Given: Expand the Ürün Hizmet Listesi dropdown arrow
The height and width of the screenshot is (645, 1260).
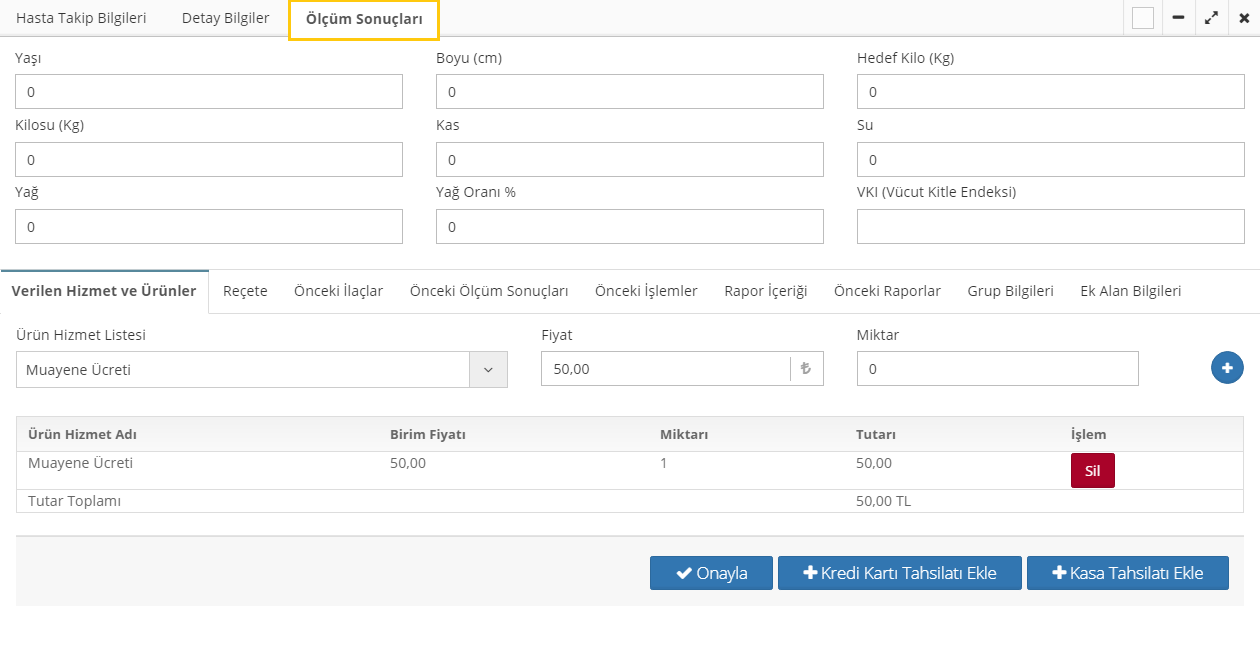Looking at the screenshot, I should (488, 370).
